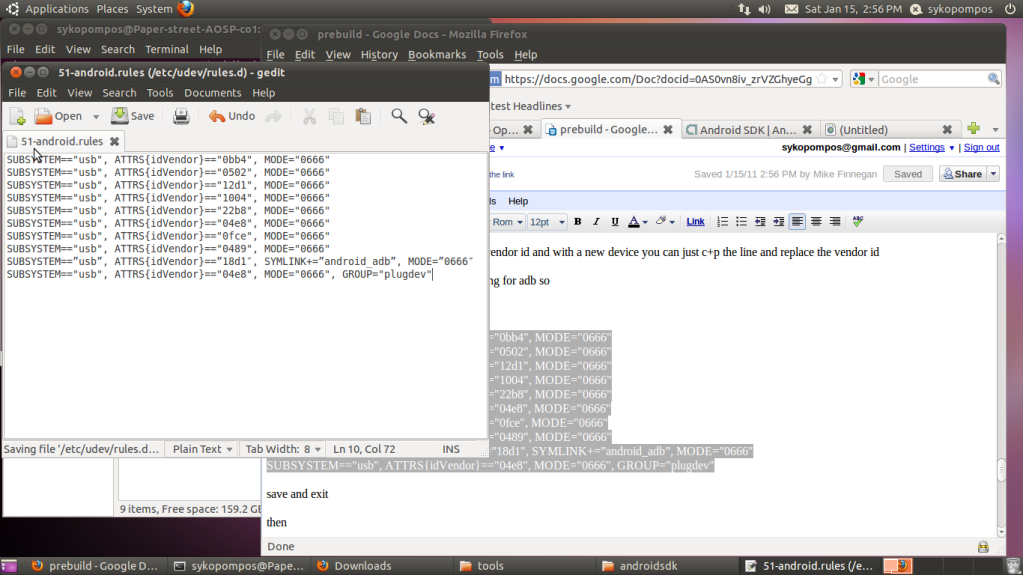The image size is (1023, 575).
Task: Insert a numbered list in Google Docs
Action: click(x=722, y=222)
